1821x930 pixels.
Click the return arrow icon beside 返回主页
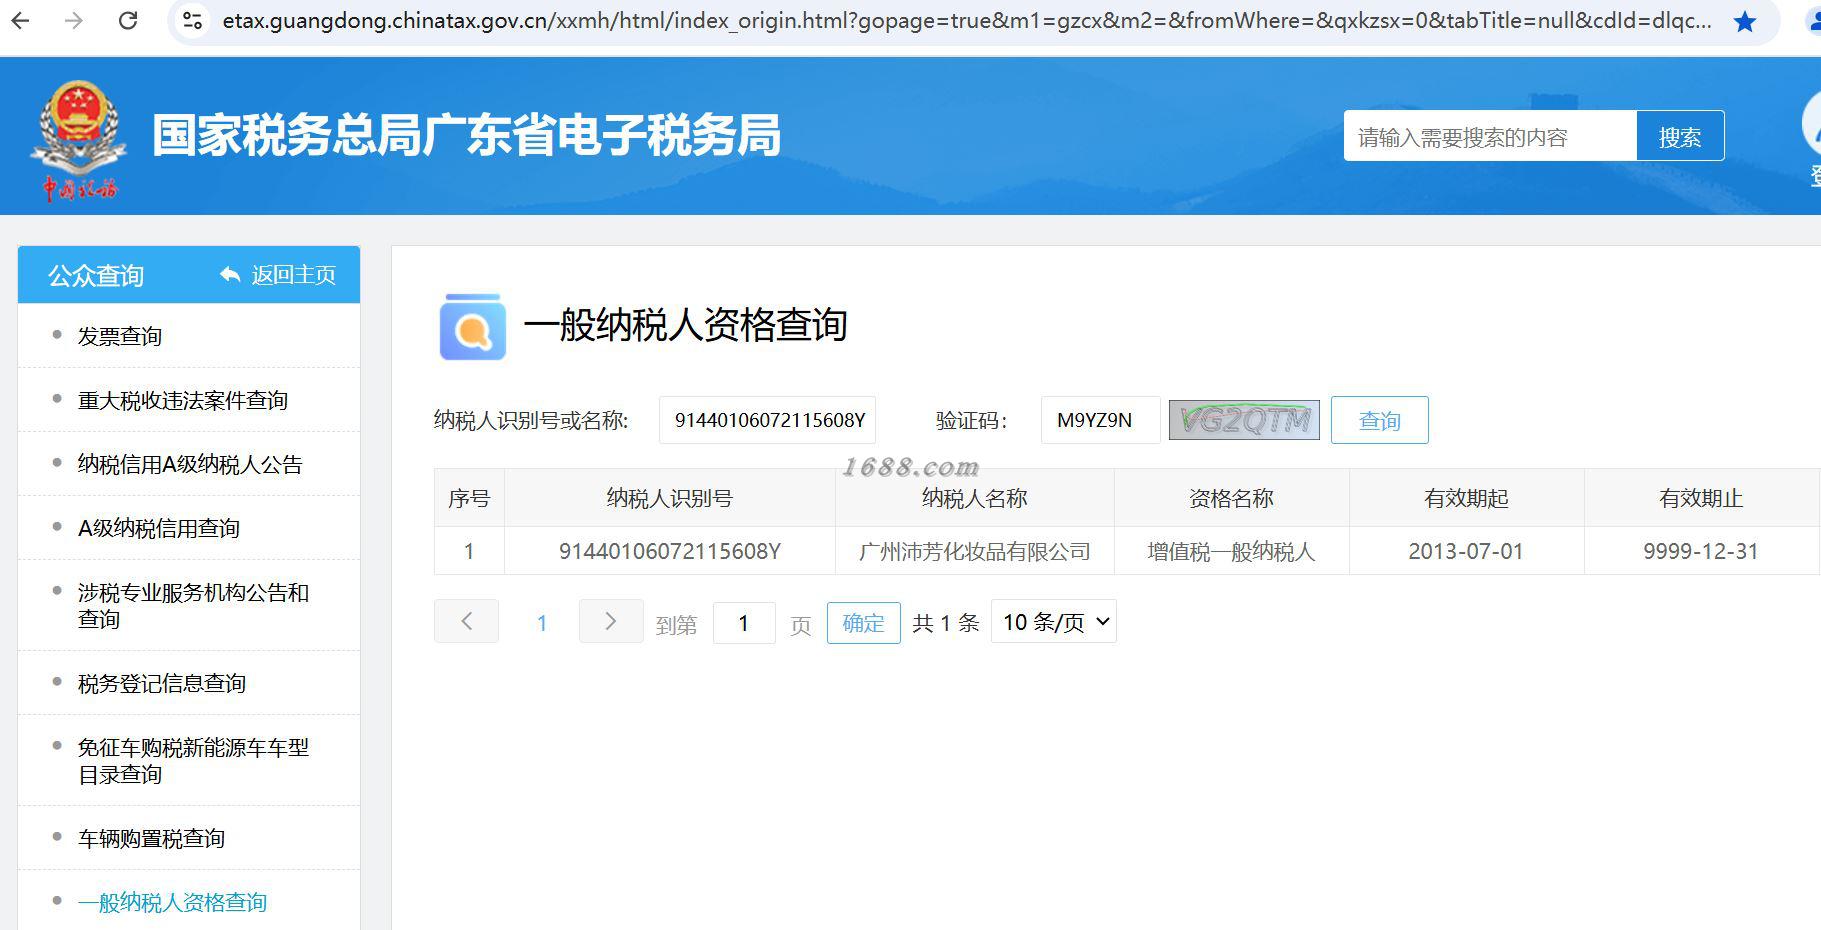pos(230,275)
